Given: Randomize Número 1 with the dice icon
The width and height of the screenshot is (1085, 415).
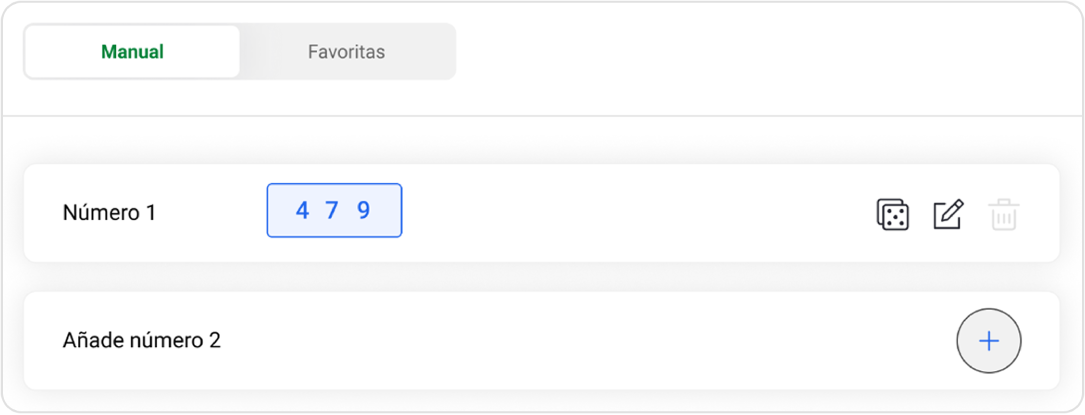Looking at the screenshot, I should pyautogui.click(x=892, y=214).
